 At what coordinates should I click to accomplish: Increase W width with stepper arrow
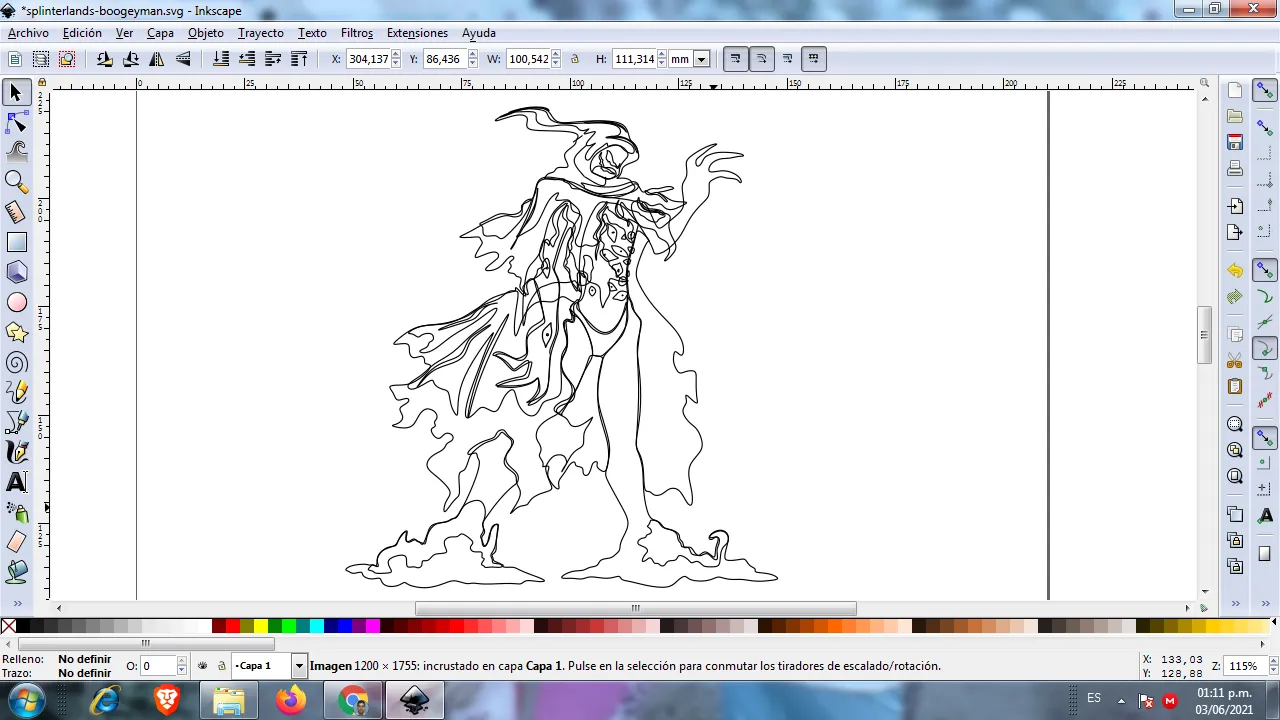[556, 55]
